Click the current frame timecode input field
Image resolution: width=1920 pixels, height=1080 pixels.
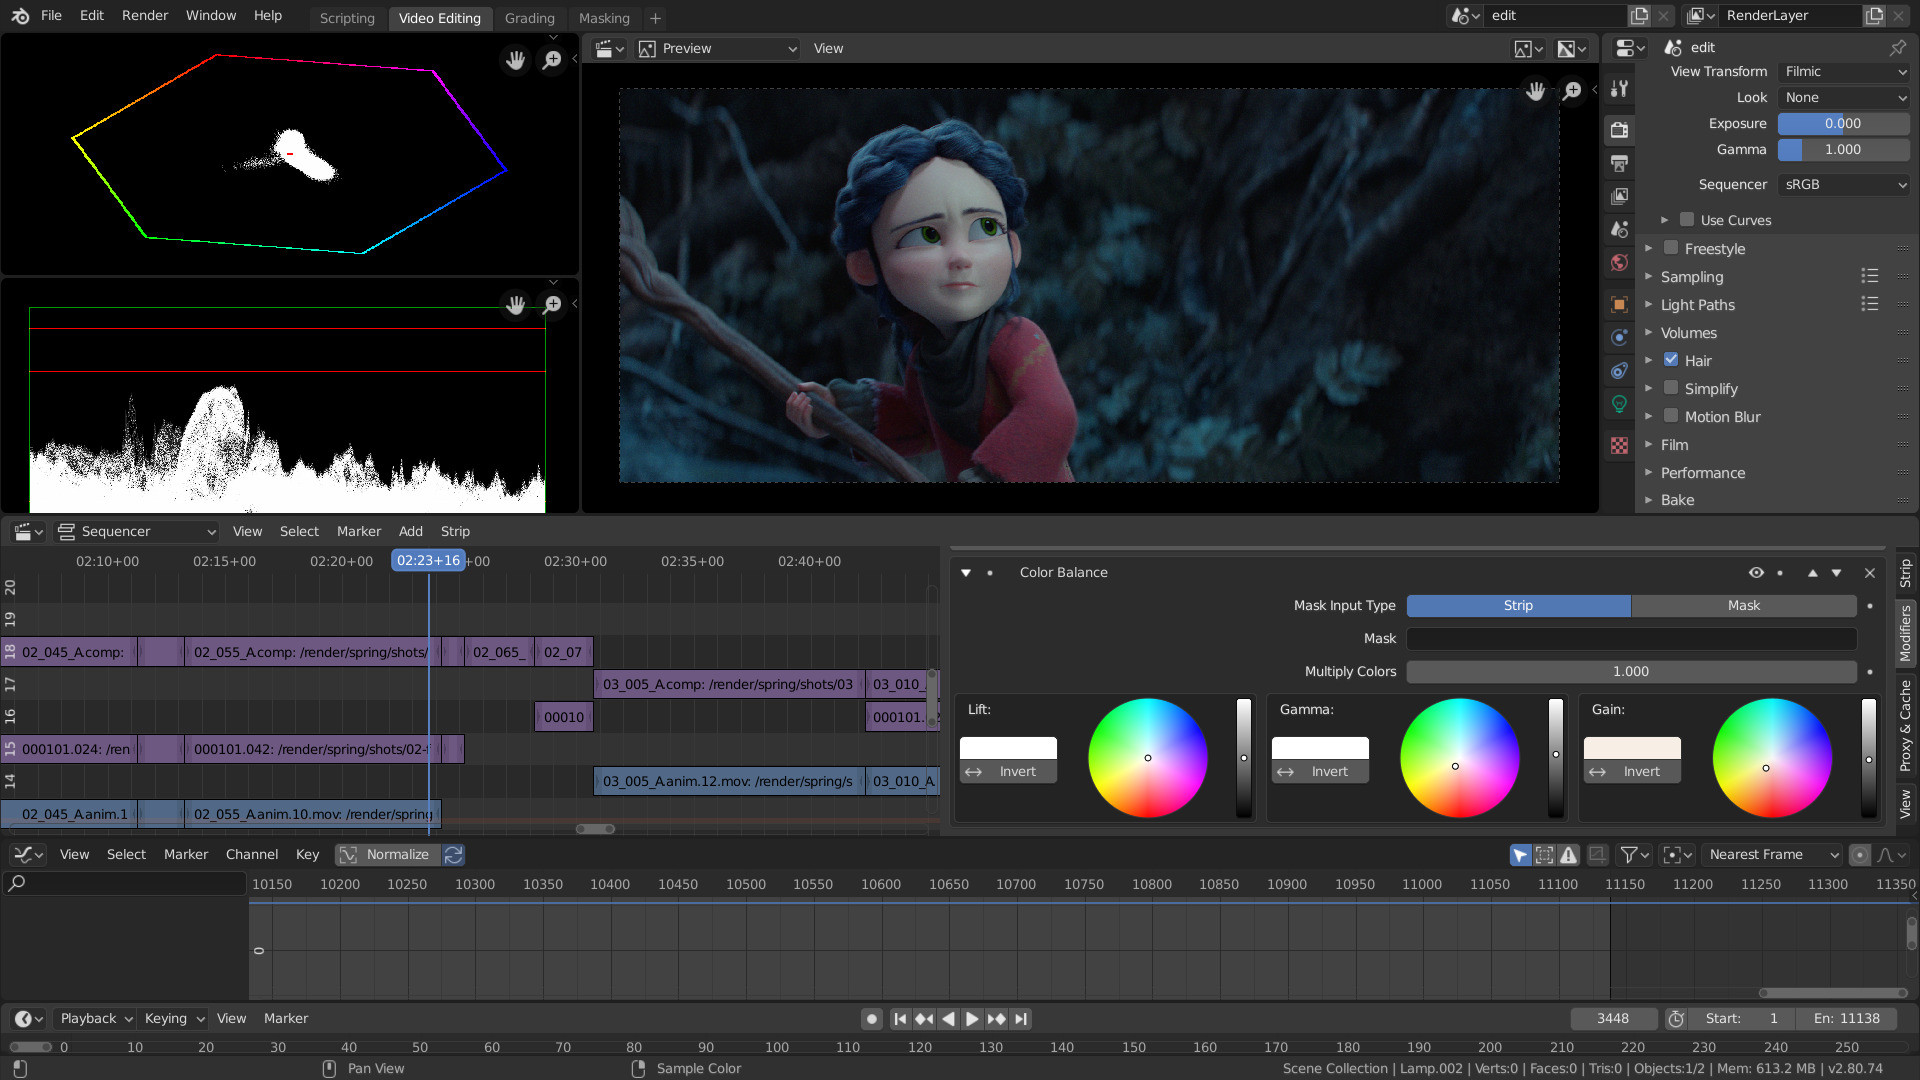[429, 560]
